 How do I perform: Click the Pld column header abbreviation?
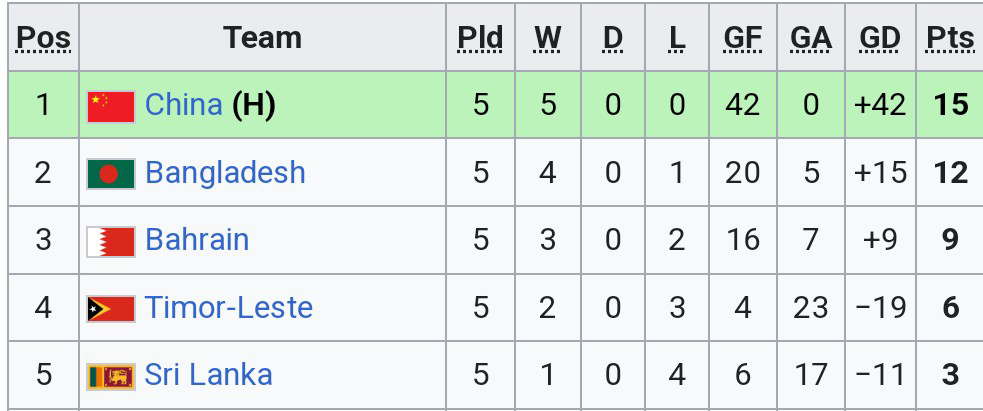480,38
